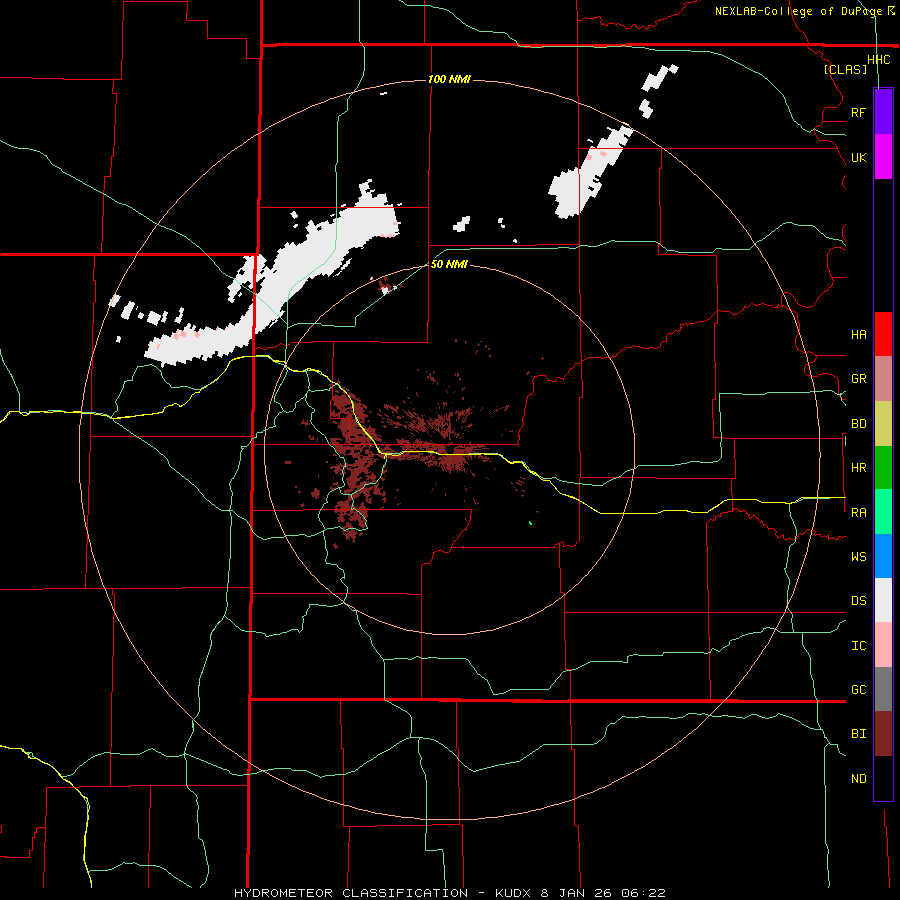
Task: Click the WS blue legend swatch
Action: [883, 556]
